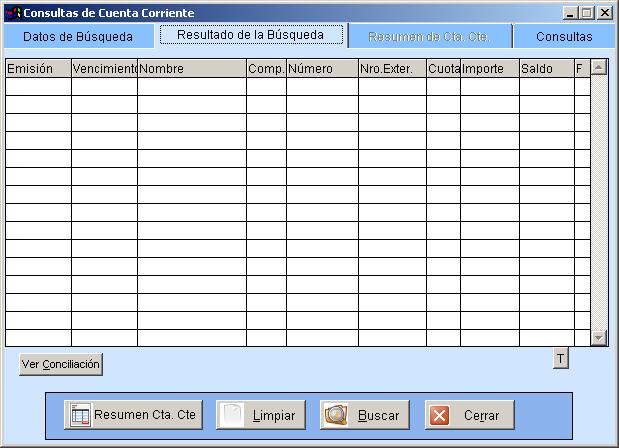Image resolution: width=619 pixels, height=448 pixels.
Task: Select the Importe column header
Action: (489, 69)
